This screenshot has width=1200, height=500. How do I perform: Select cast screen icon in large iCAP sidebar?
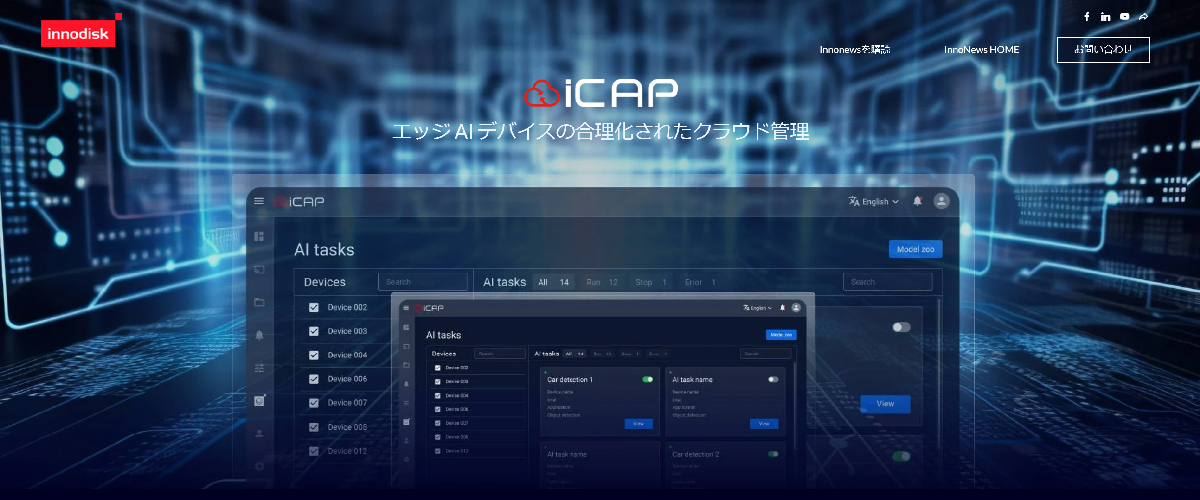click(x=259, y=269)
